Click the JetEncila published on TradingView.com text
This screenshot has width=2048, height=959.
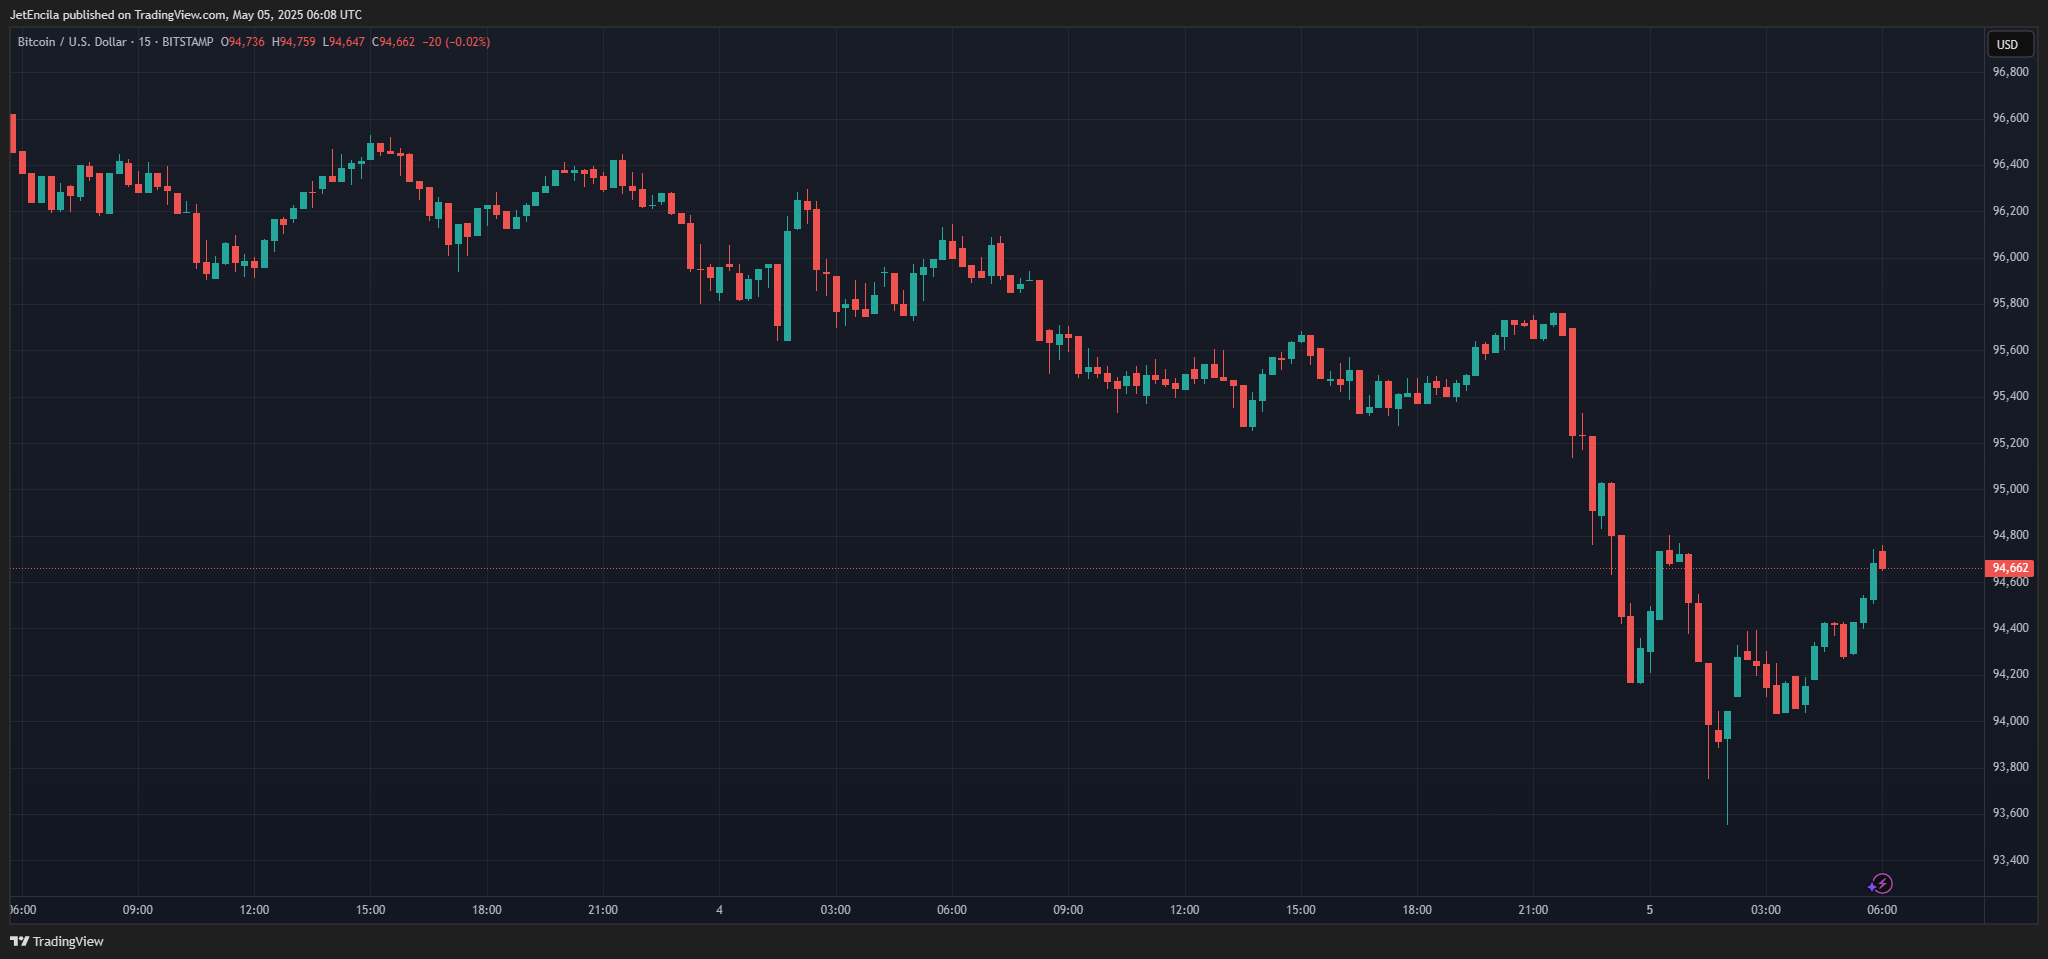(185, 15)
